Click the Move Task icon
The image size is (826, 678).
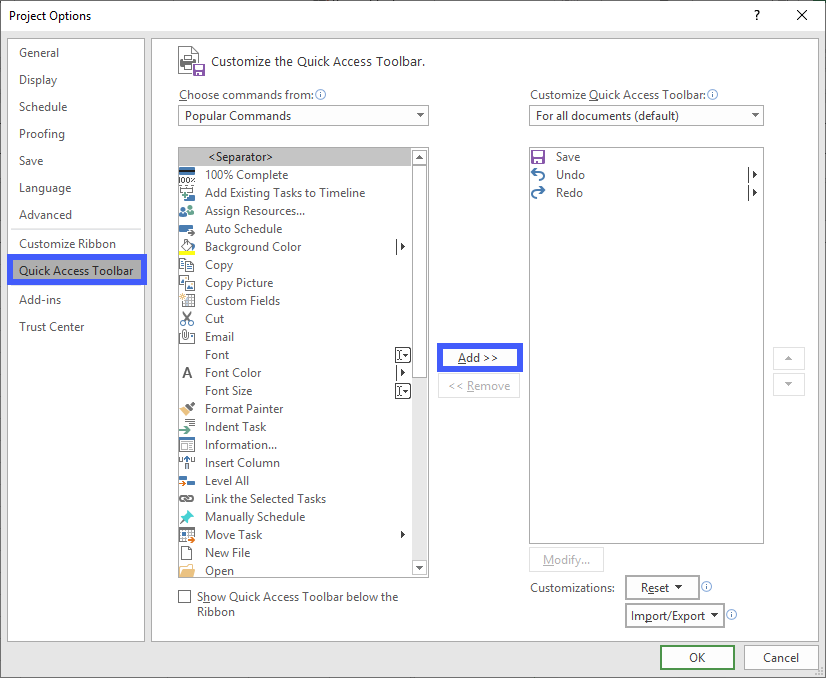186,535
